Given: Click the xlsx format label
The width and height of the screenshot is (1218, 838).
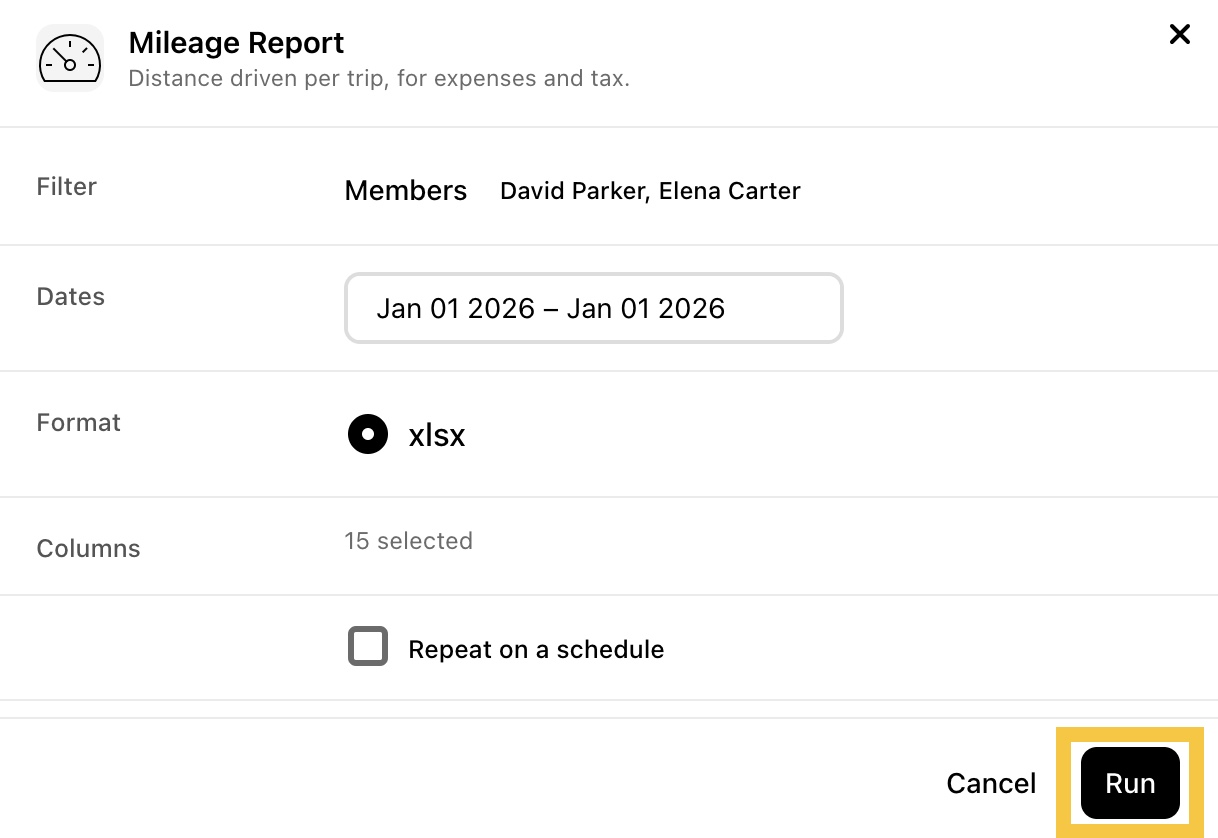Looking at the screenshot, I should pos(437,435).
